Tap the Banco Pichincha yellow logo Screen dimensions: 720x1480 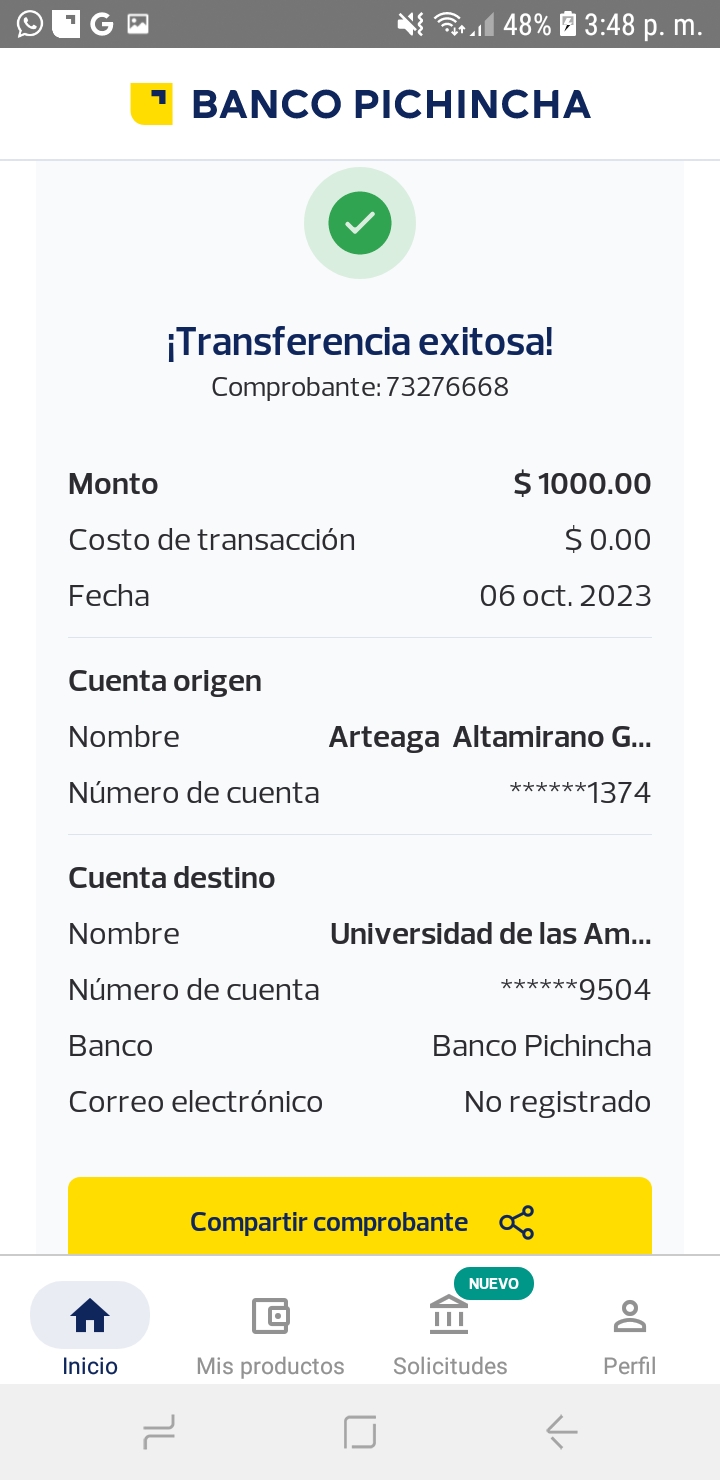click(x=151, y=104)
